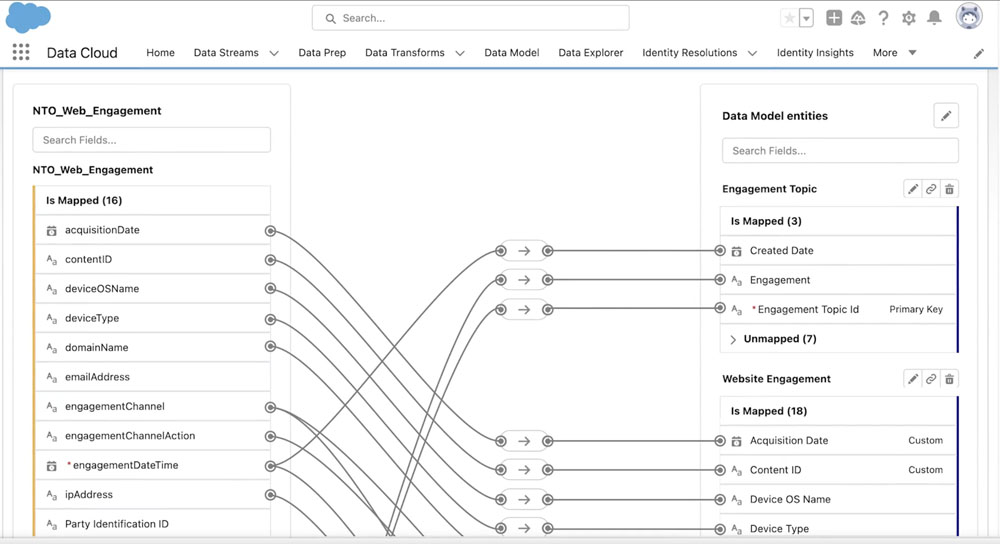The image size is (1000, 544).
Task: Click the Salesforce cloud logo
Action: [28, 17]
